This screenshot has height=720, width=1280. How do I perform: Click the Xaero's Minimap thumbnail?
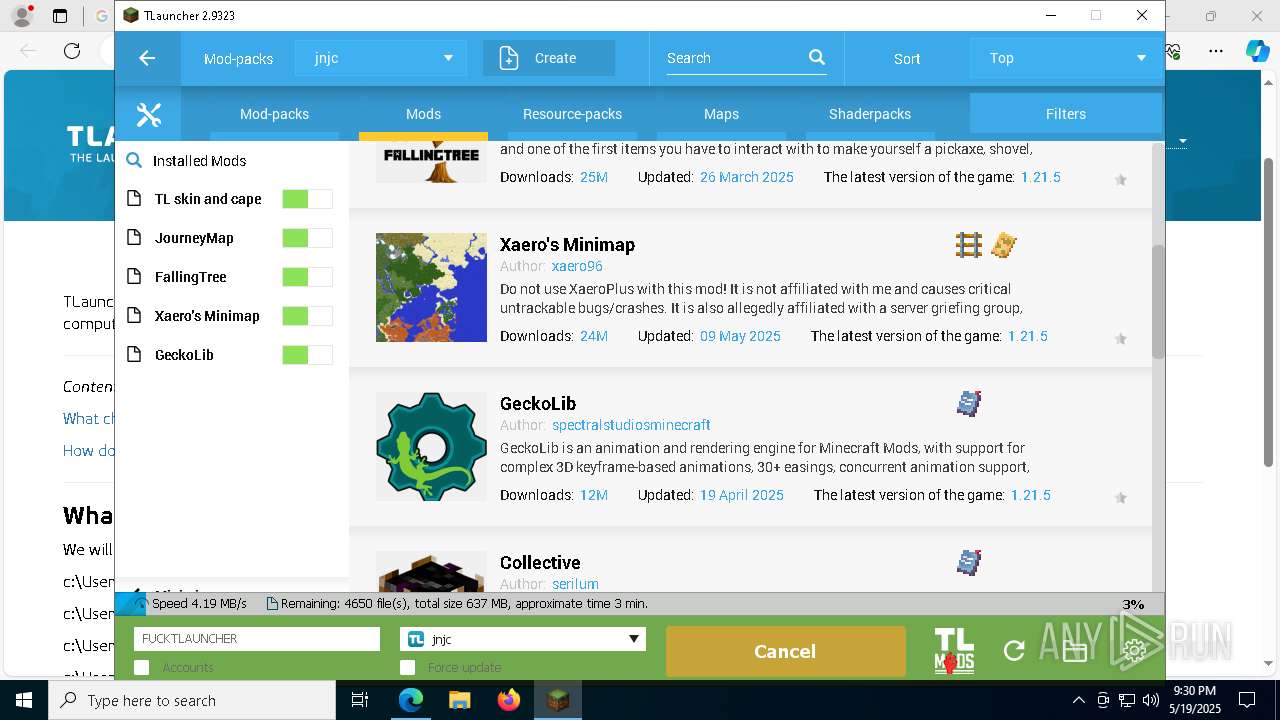(x=431, y=287)
